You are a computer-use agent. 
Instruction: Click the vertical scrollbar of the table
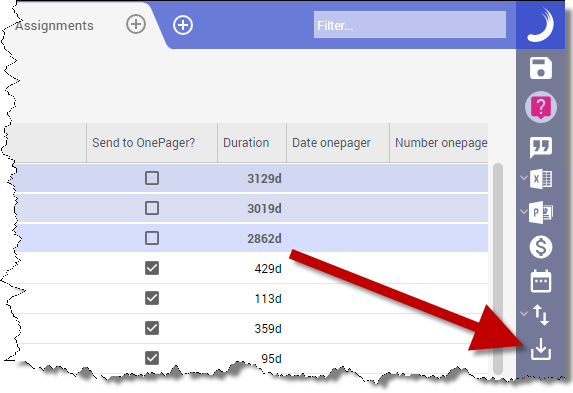click(498, 269)
